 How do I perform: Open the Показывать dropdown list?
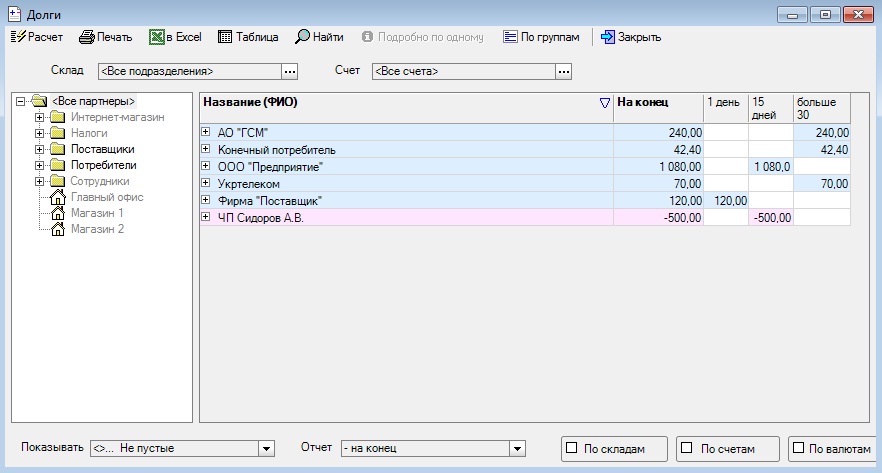[x=266, y=449]
